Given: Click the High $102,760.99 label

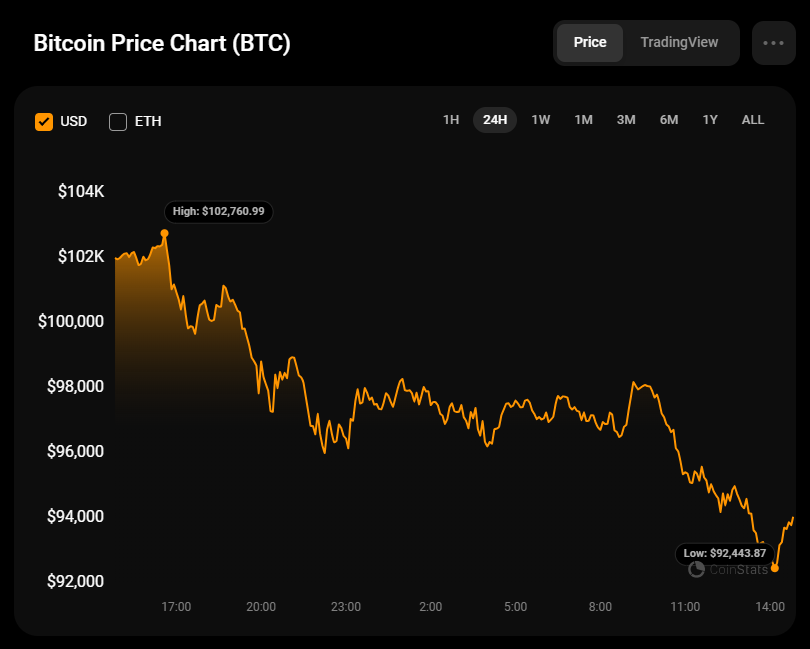Looking at the screenshot, I should point(219,212).
